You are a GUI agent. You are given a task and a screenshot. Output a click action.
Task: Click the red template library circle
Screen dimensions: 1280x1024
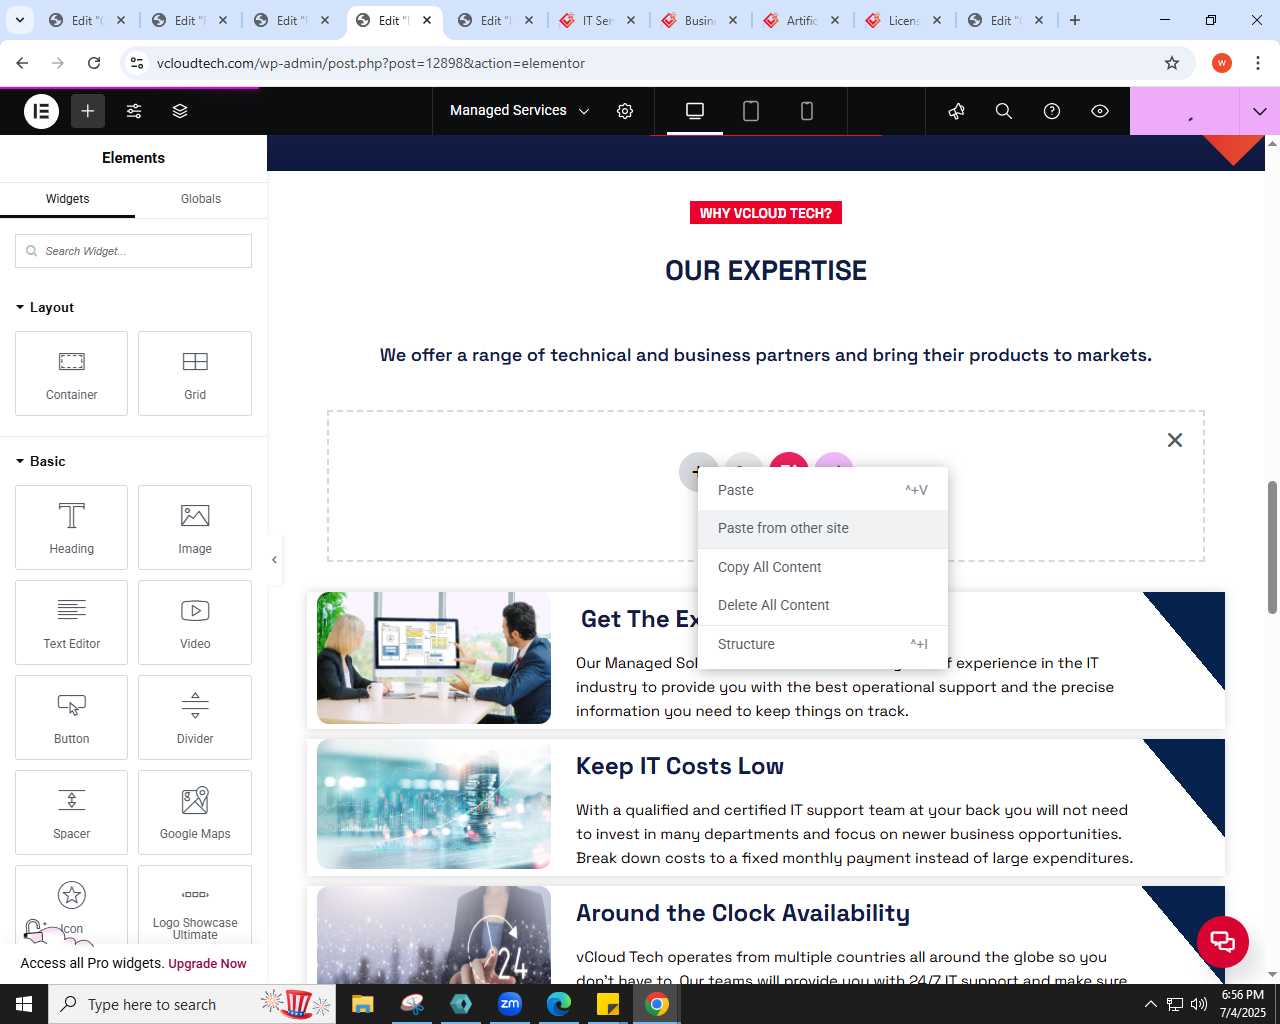789,461
